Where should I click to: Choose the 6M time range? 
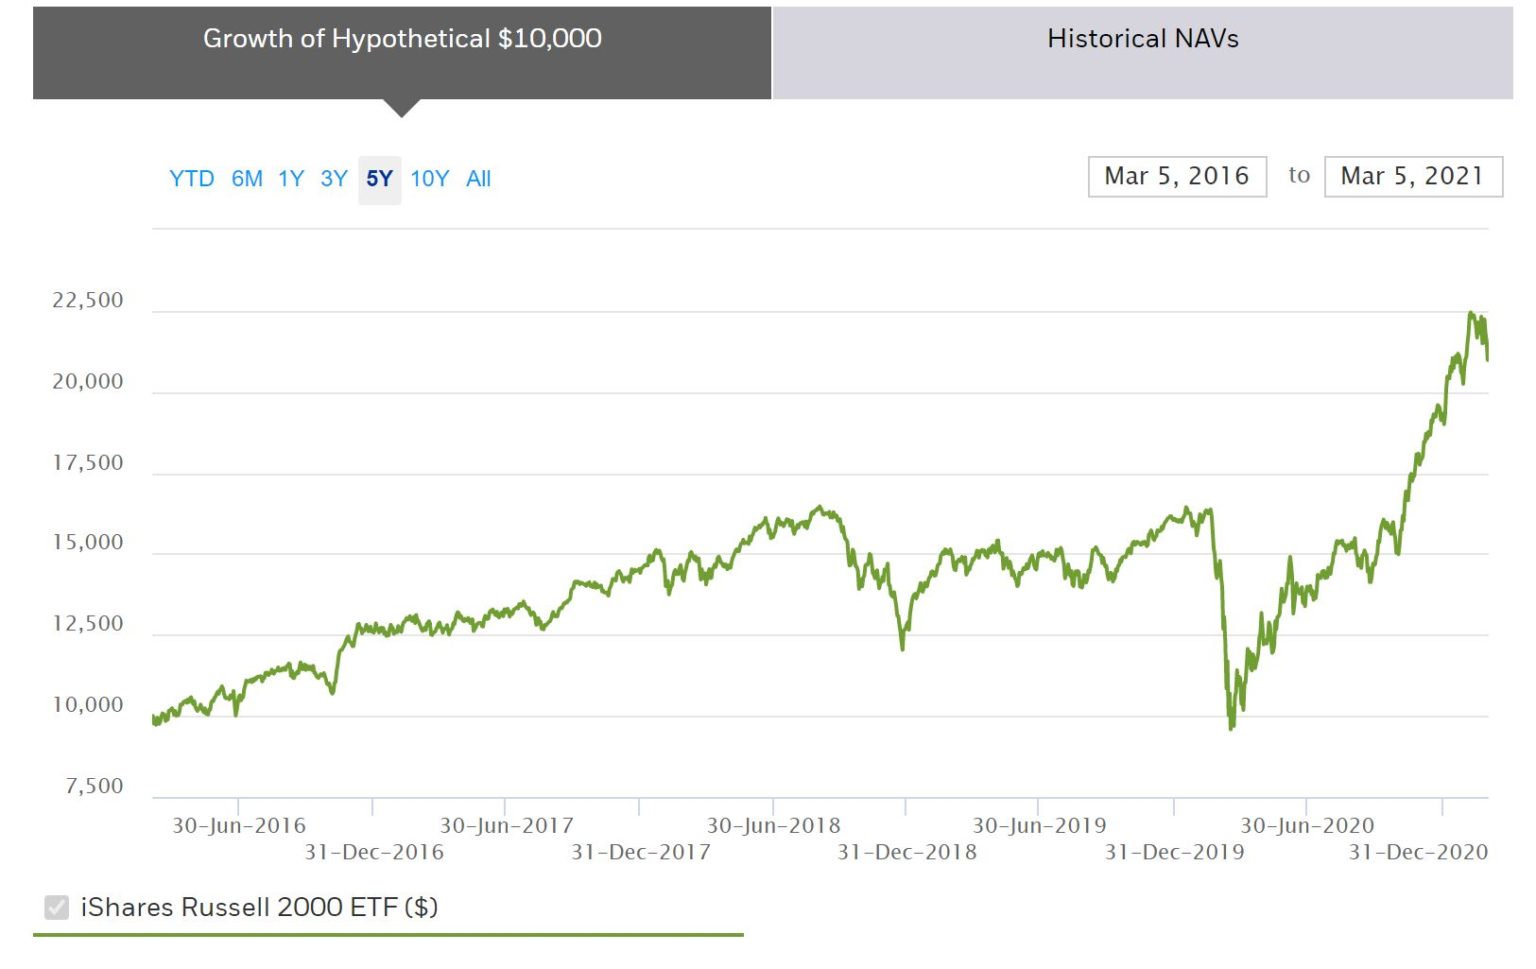click(247, 179)
